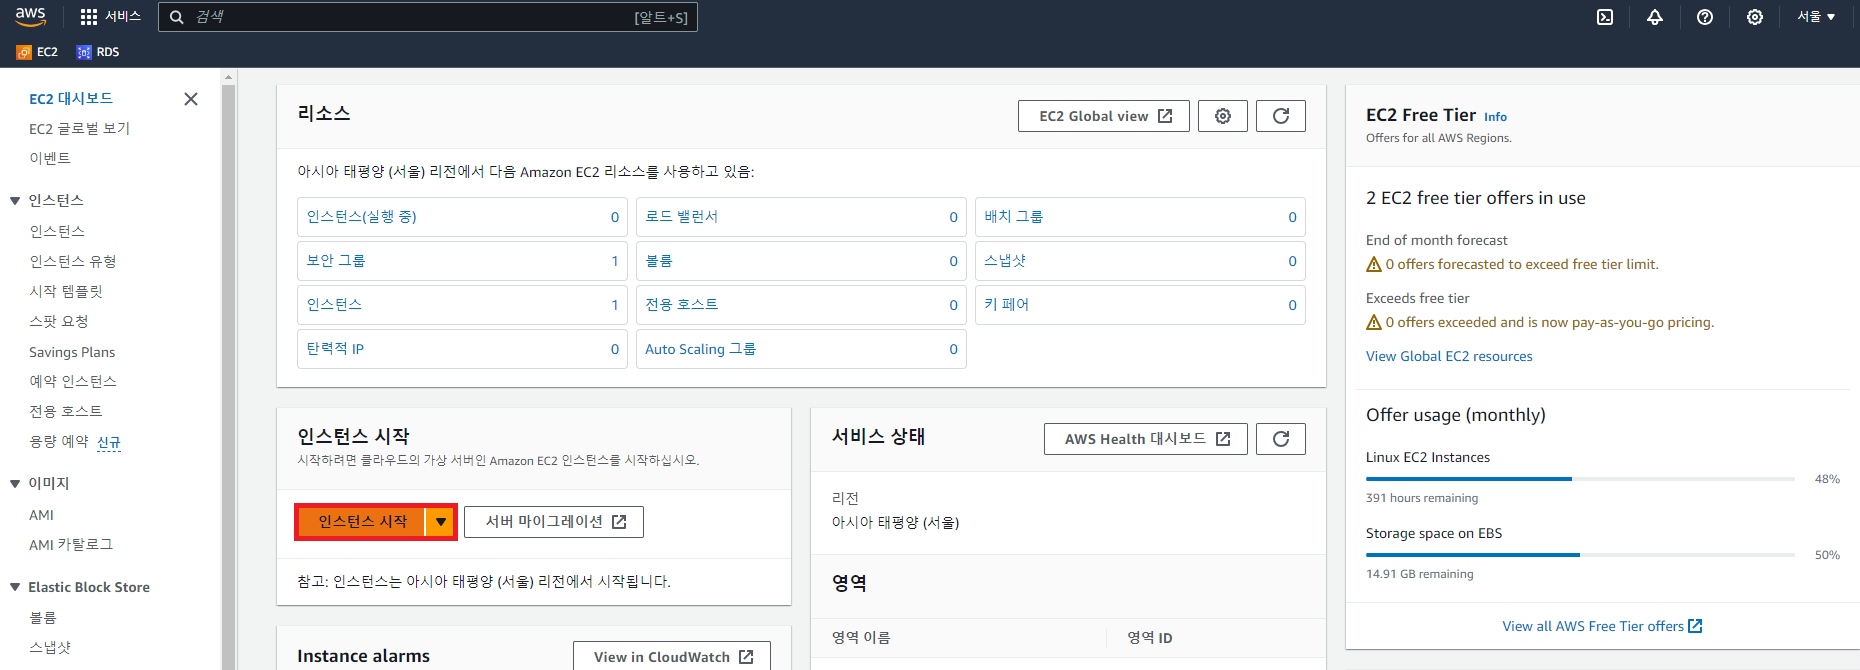Open 인스턴스 유형 in the sidebar
1860x670 pixels.
pyautogui.click(x=73, y=262)
